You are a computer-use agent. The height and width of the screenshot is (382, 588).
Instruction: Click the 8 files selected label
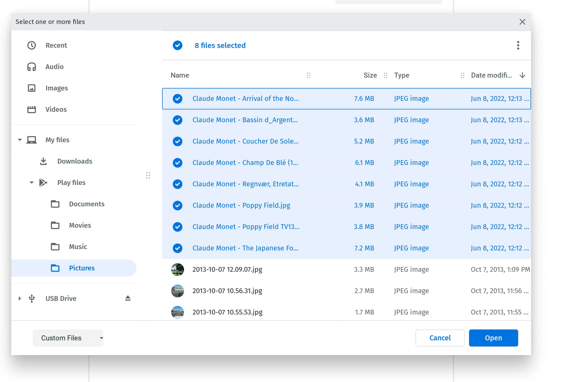point(220,45)
